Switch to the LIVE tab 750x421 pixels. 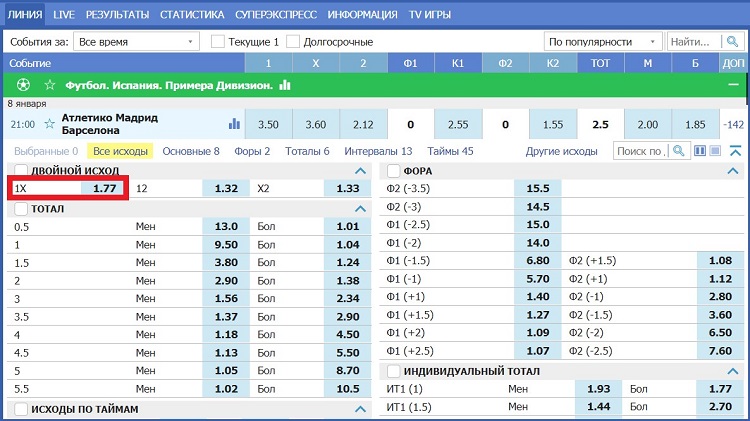pos(64,15)
